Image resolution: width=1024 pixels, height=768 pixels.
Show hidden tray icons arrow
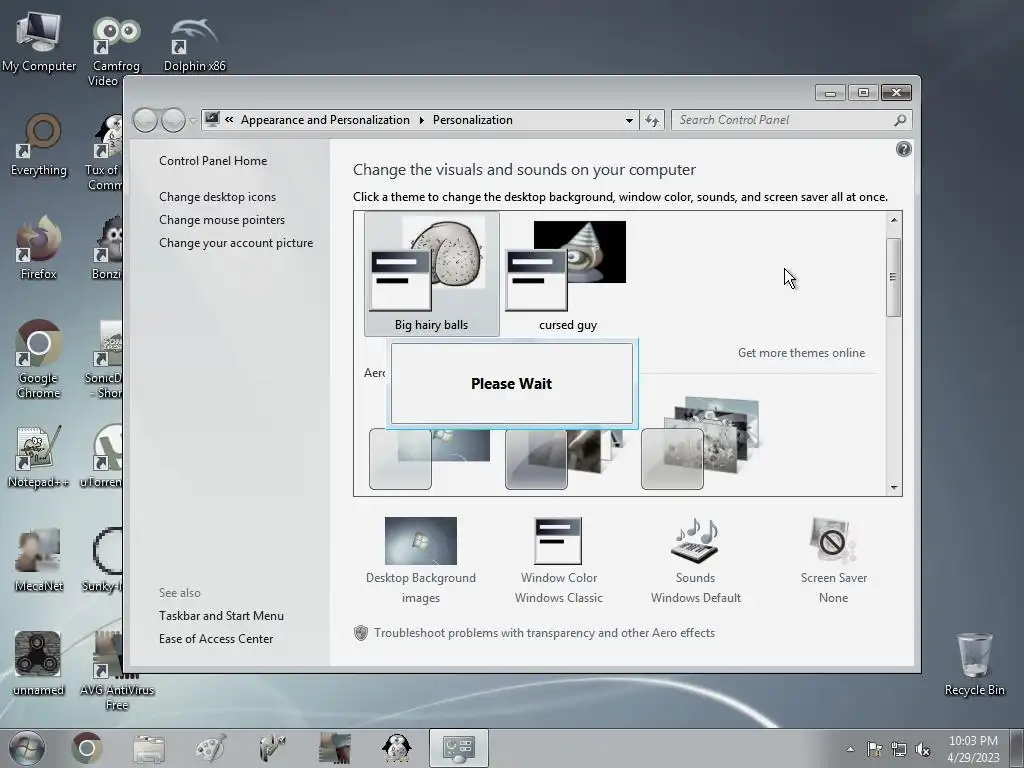(x=850, y=749)
